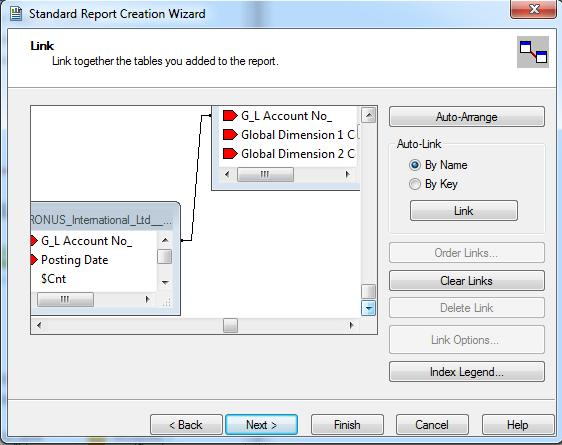Screen dimensions: 562x445
Task: Click upper table's horizontal scrollbar thumb
Action: (x=265, y=174)
